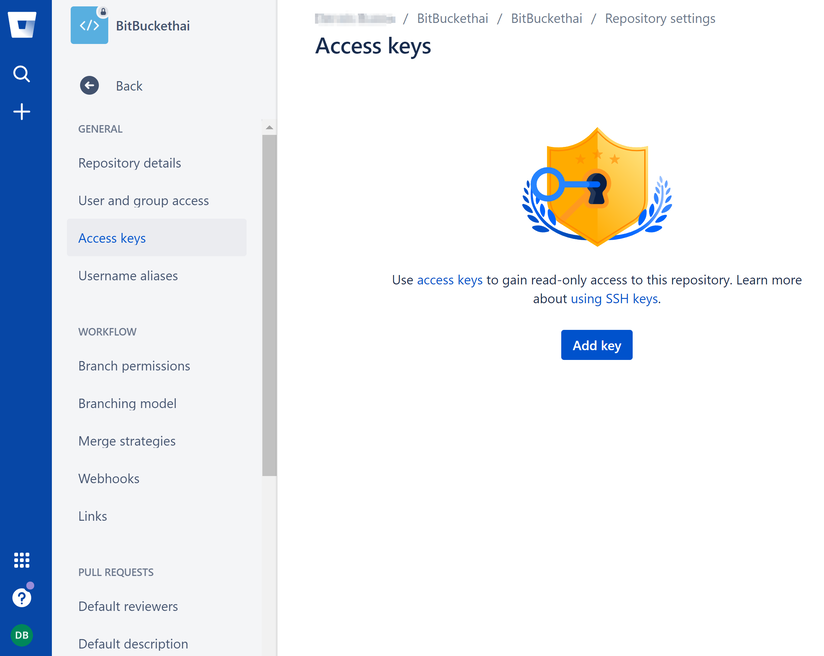
Task: Open Webhooks settings
Action: click(109, 479)
